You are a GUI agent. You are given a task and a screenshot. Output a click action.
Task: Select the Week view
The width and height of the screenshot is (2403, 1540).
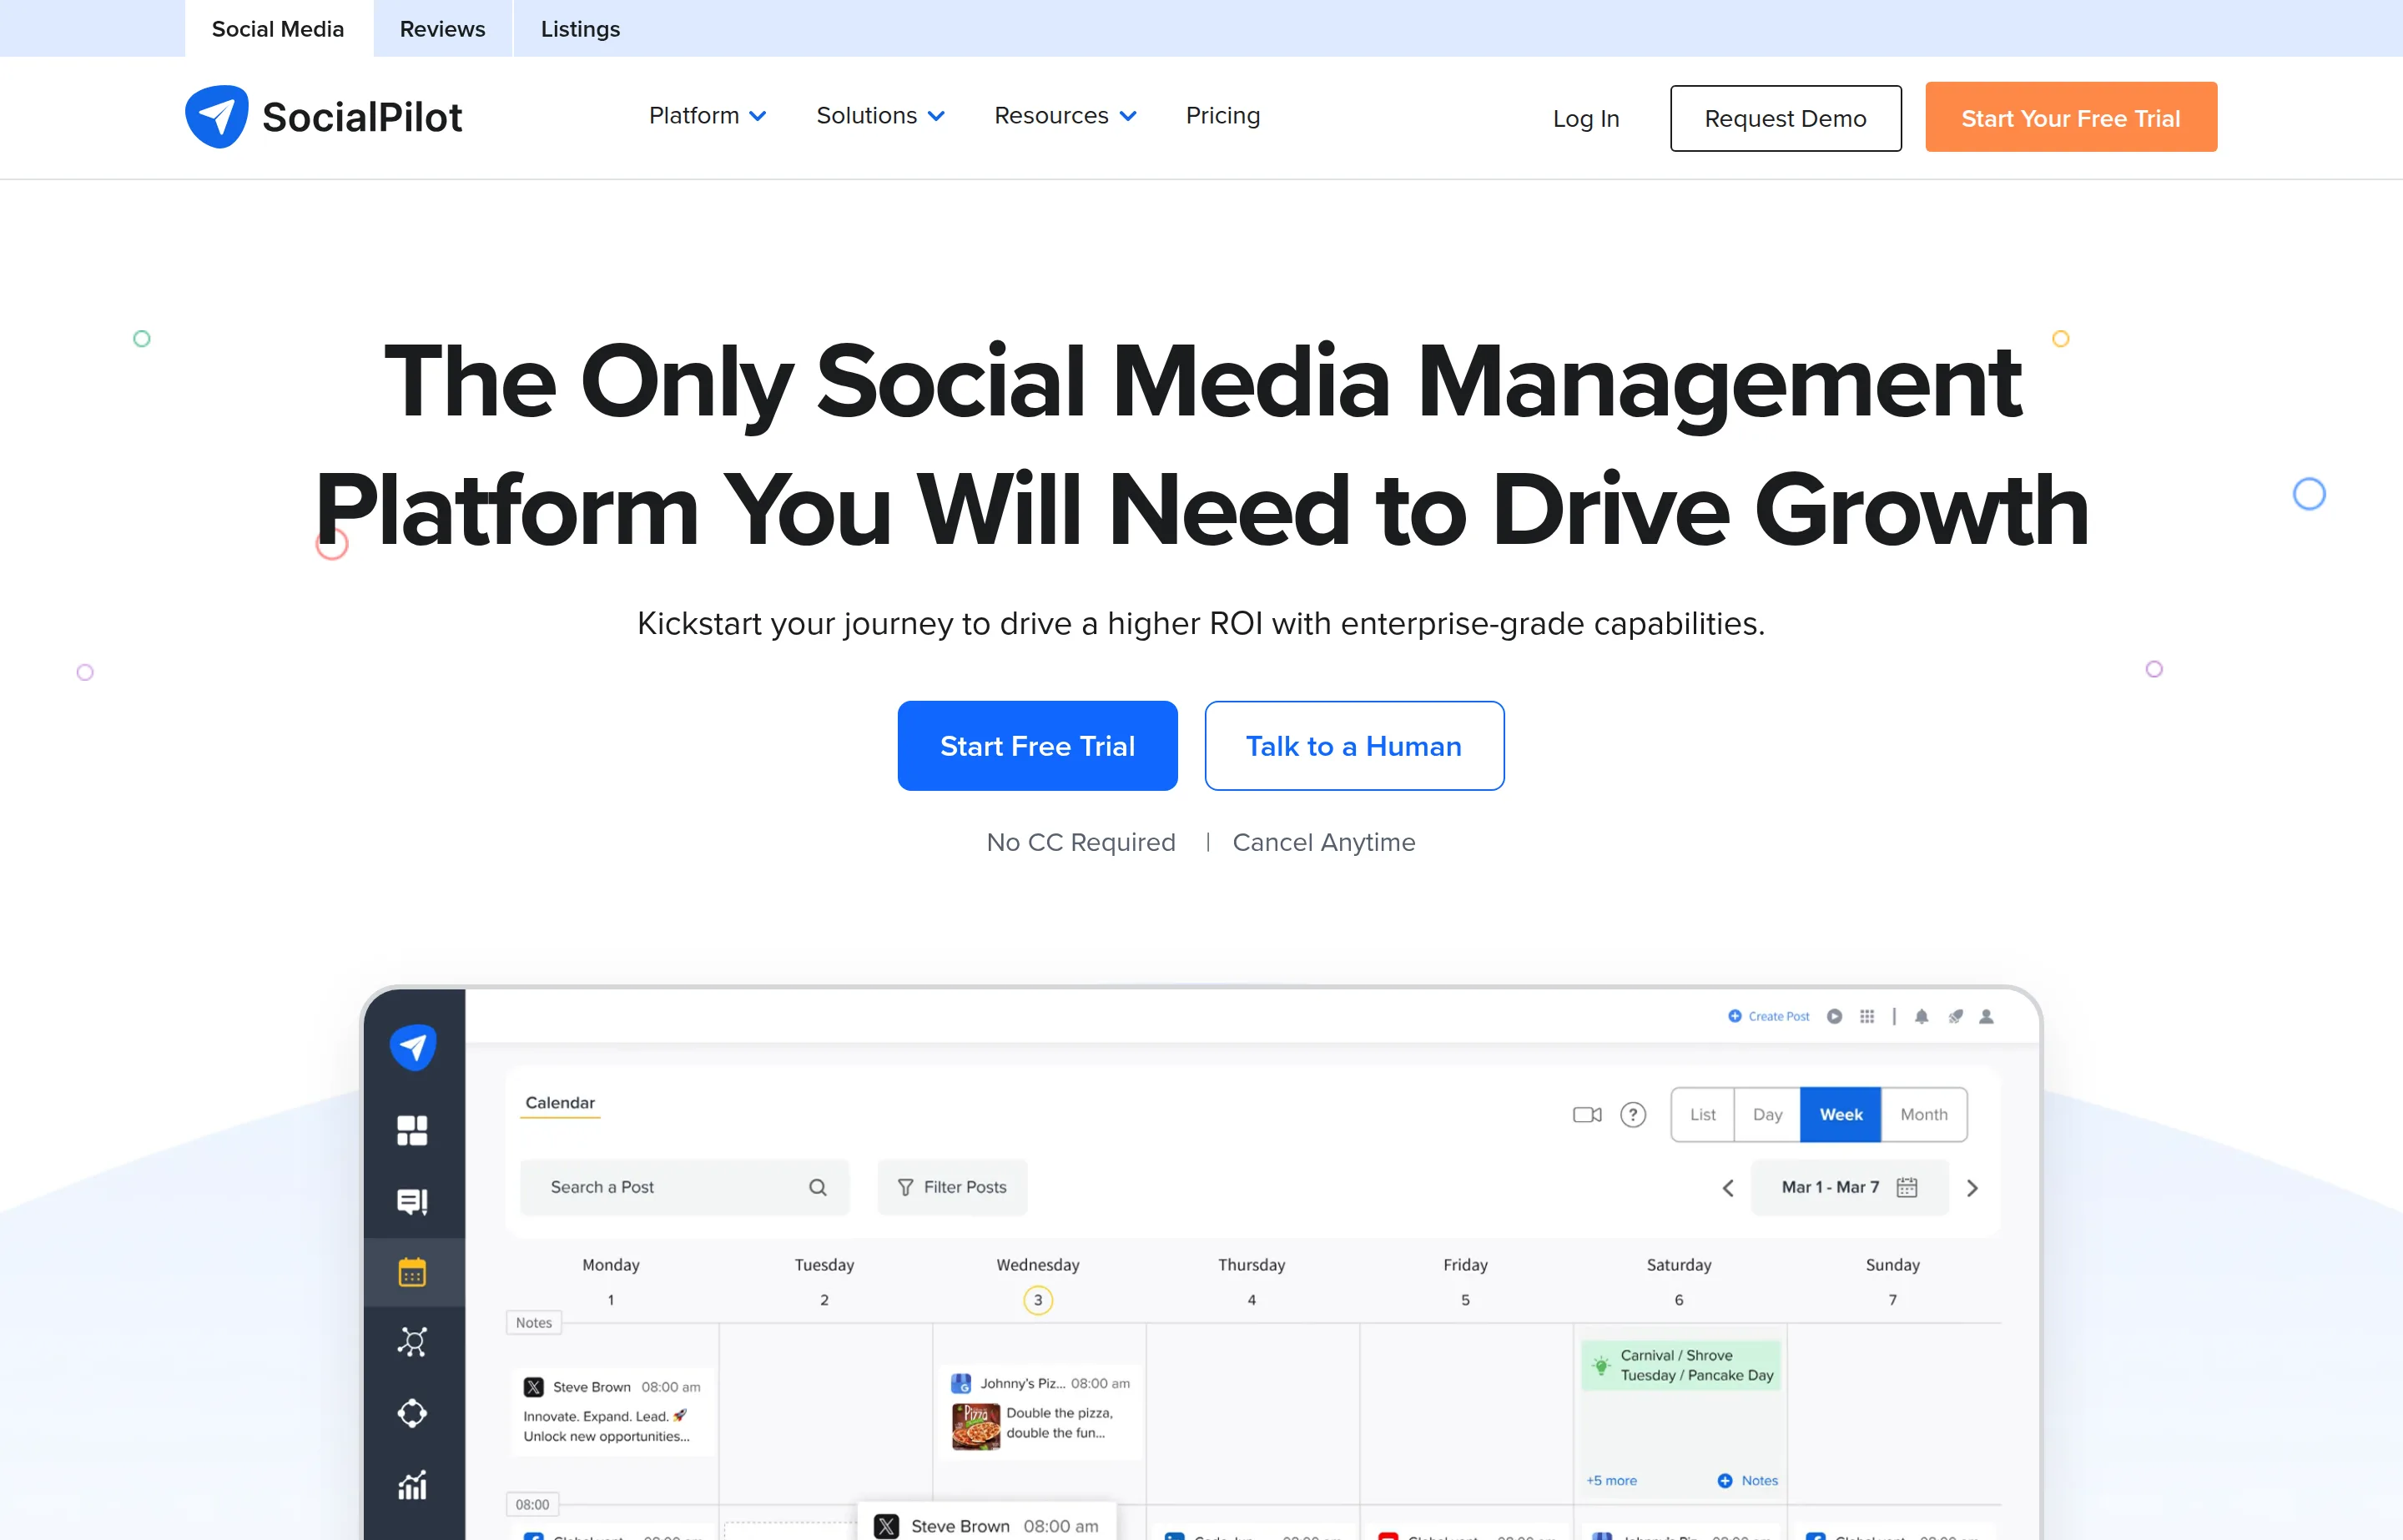tap(1840, 1114)
